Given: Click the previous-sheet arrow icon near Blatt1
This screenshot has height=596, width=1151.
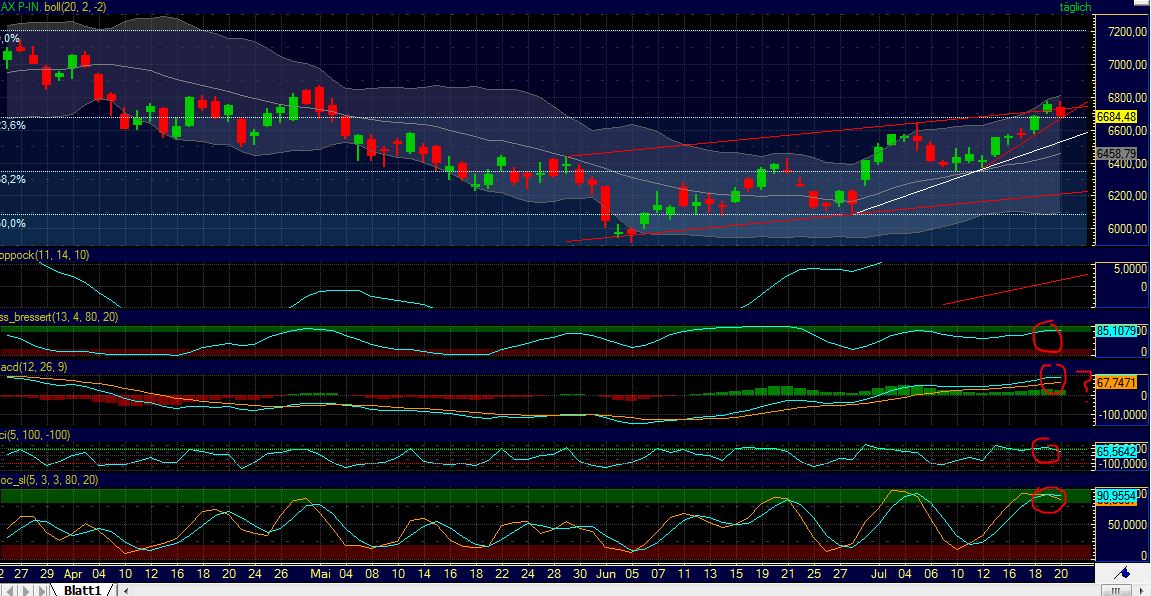Looking at the screenshot, I should click(10, 590).
